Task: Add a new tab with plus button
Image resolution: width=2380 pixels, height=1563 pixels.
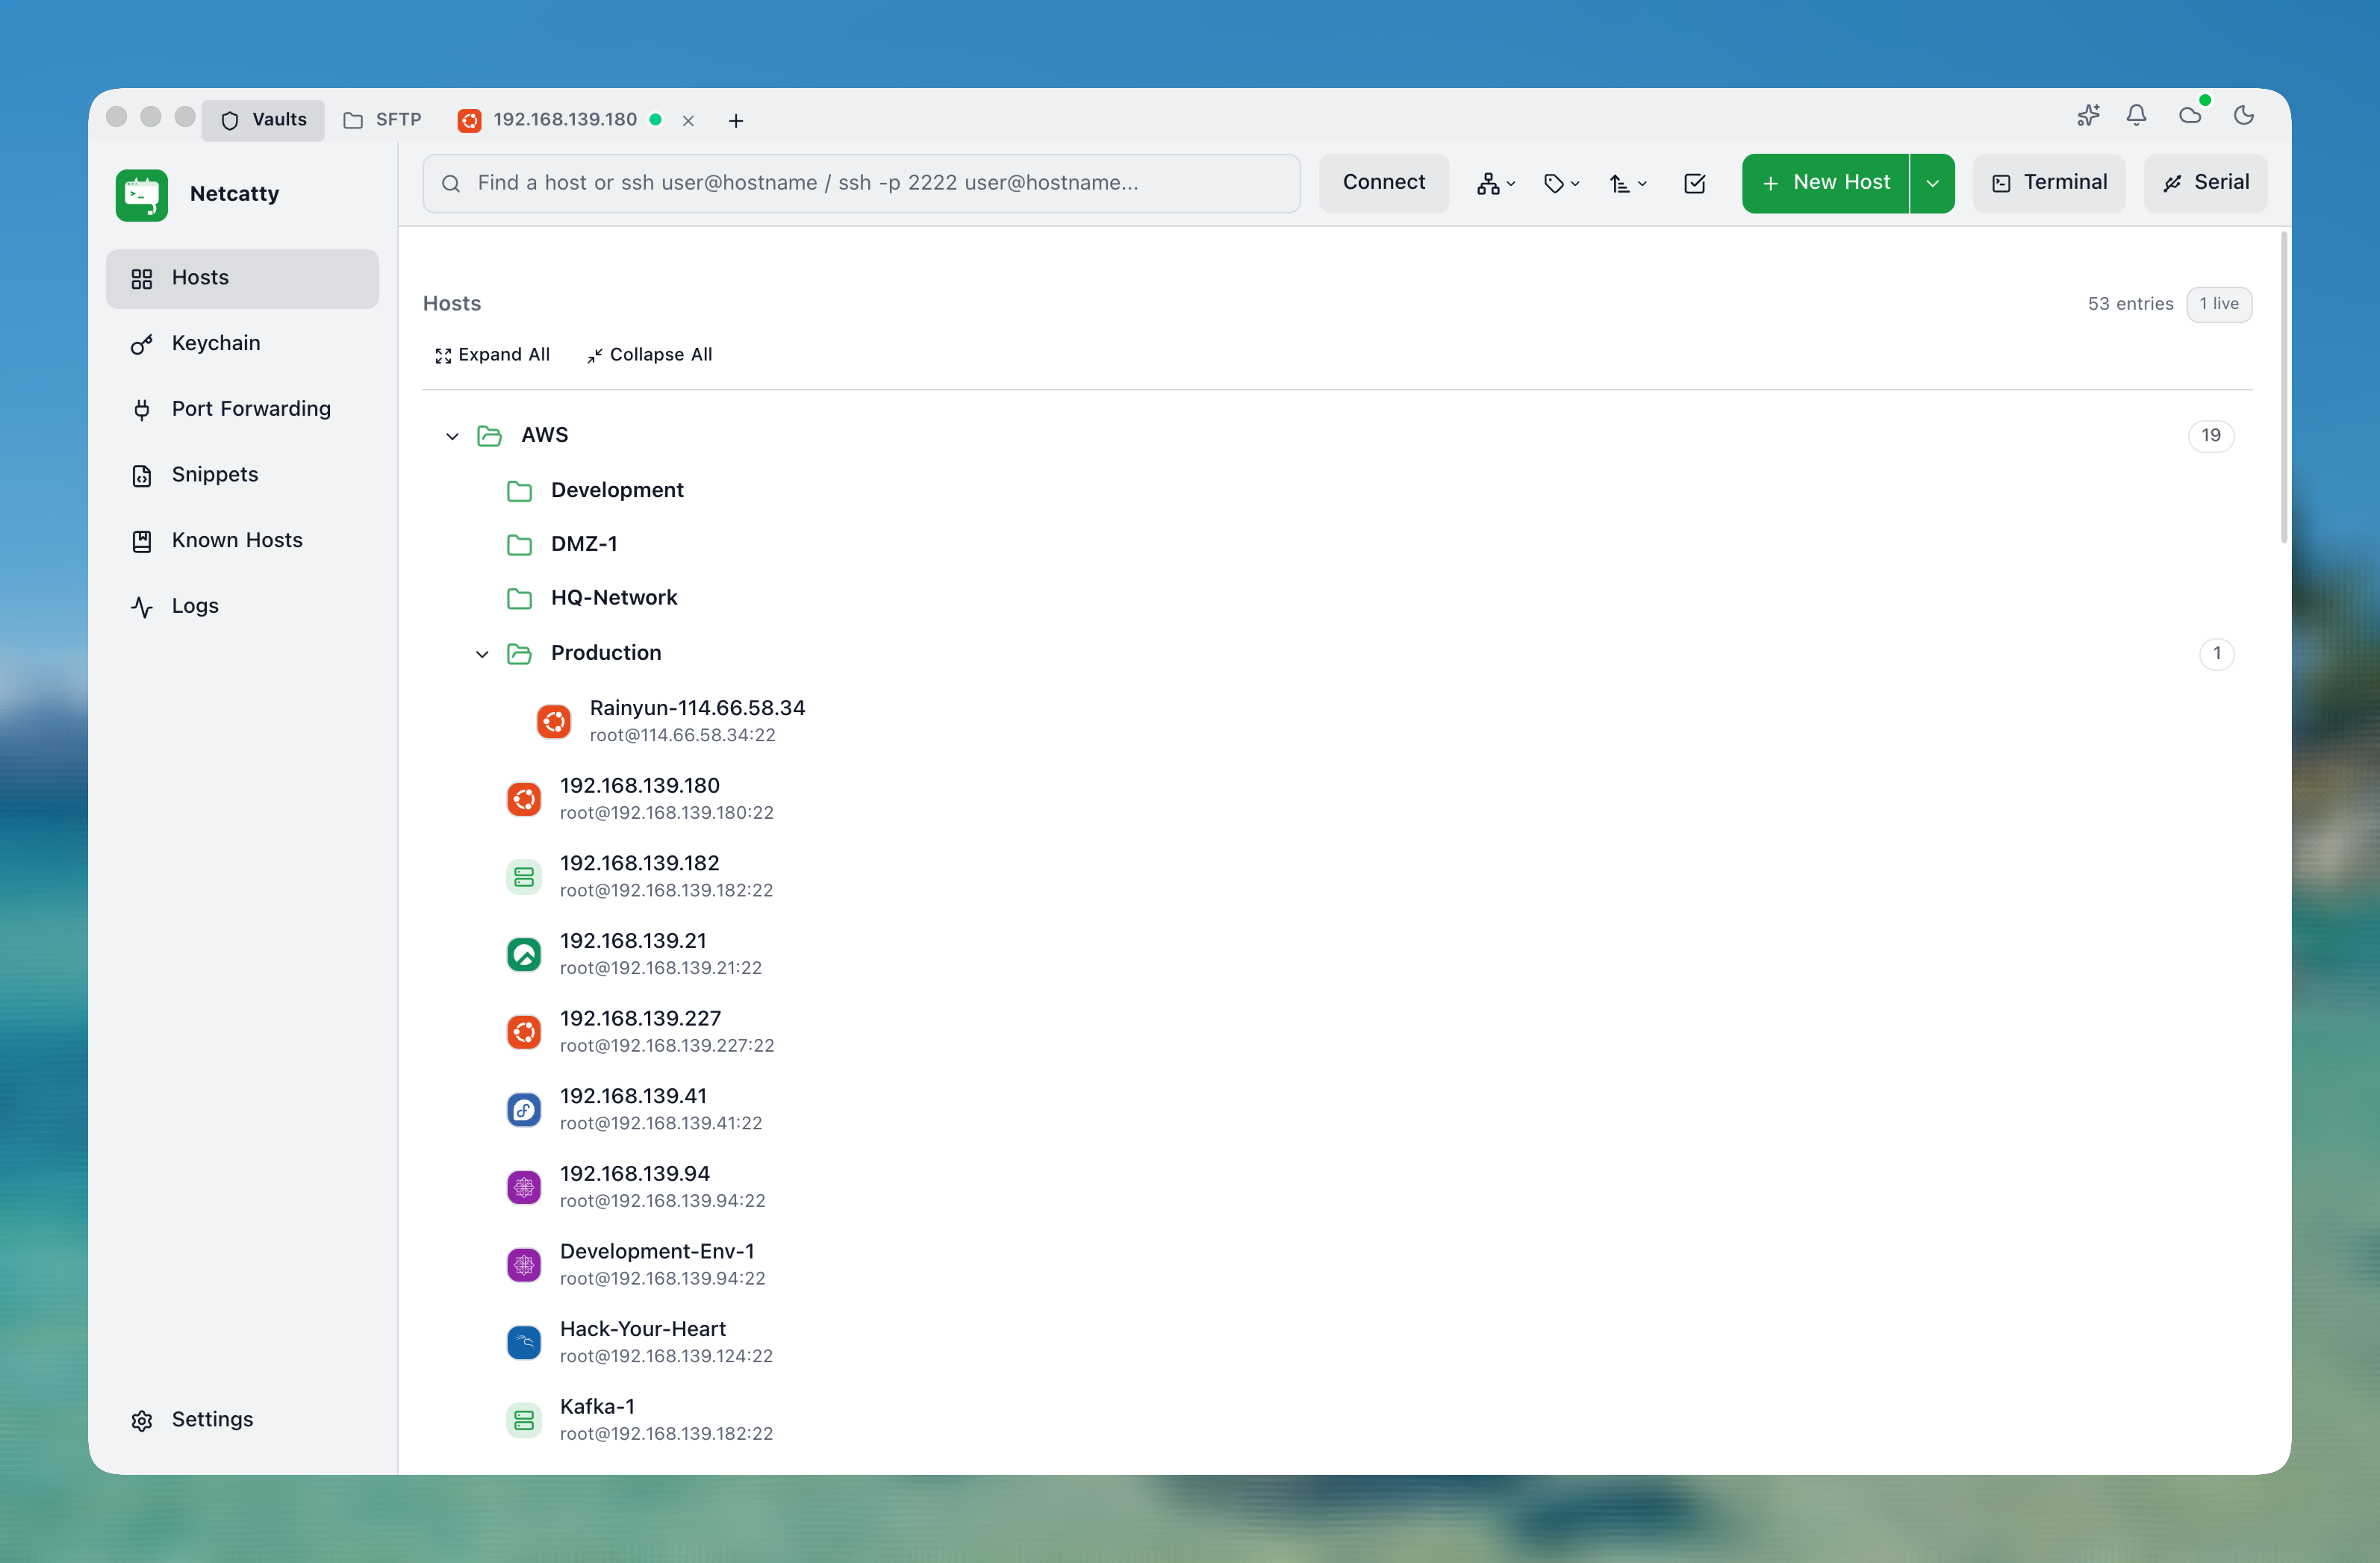Action: tap(736, 121)
